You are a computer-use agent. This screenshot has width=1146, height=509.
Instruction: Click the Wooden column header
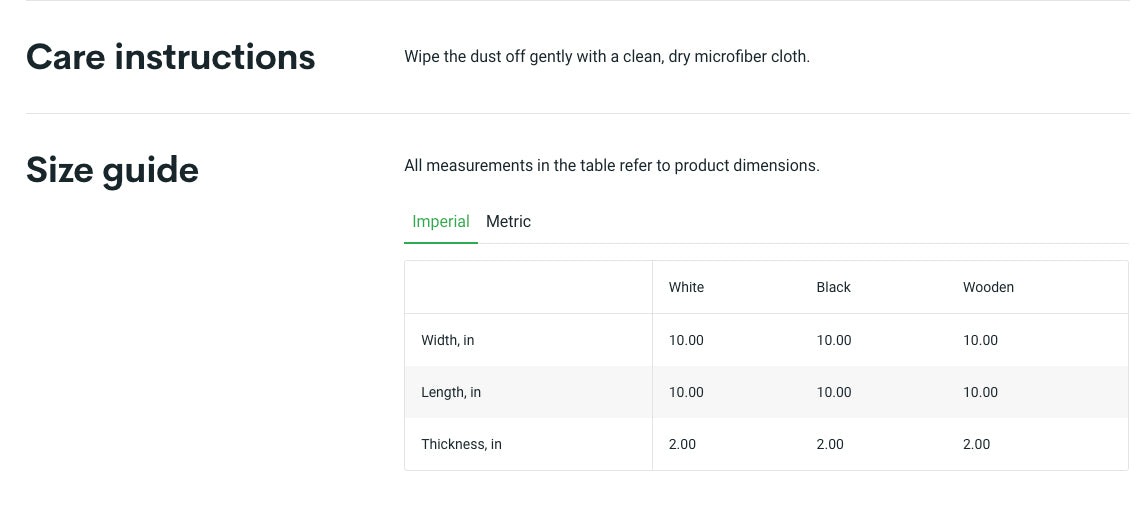pyautogui.click(x=988, y=287)
